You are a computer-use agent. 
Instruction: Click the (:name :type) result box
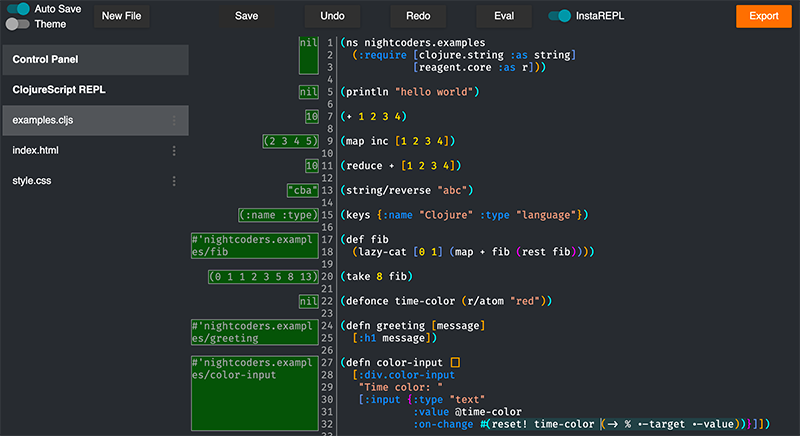coord(279,215)
